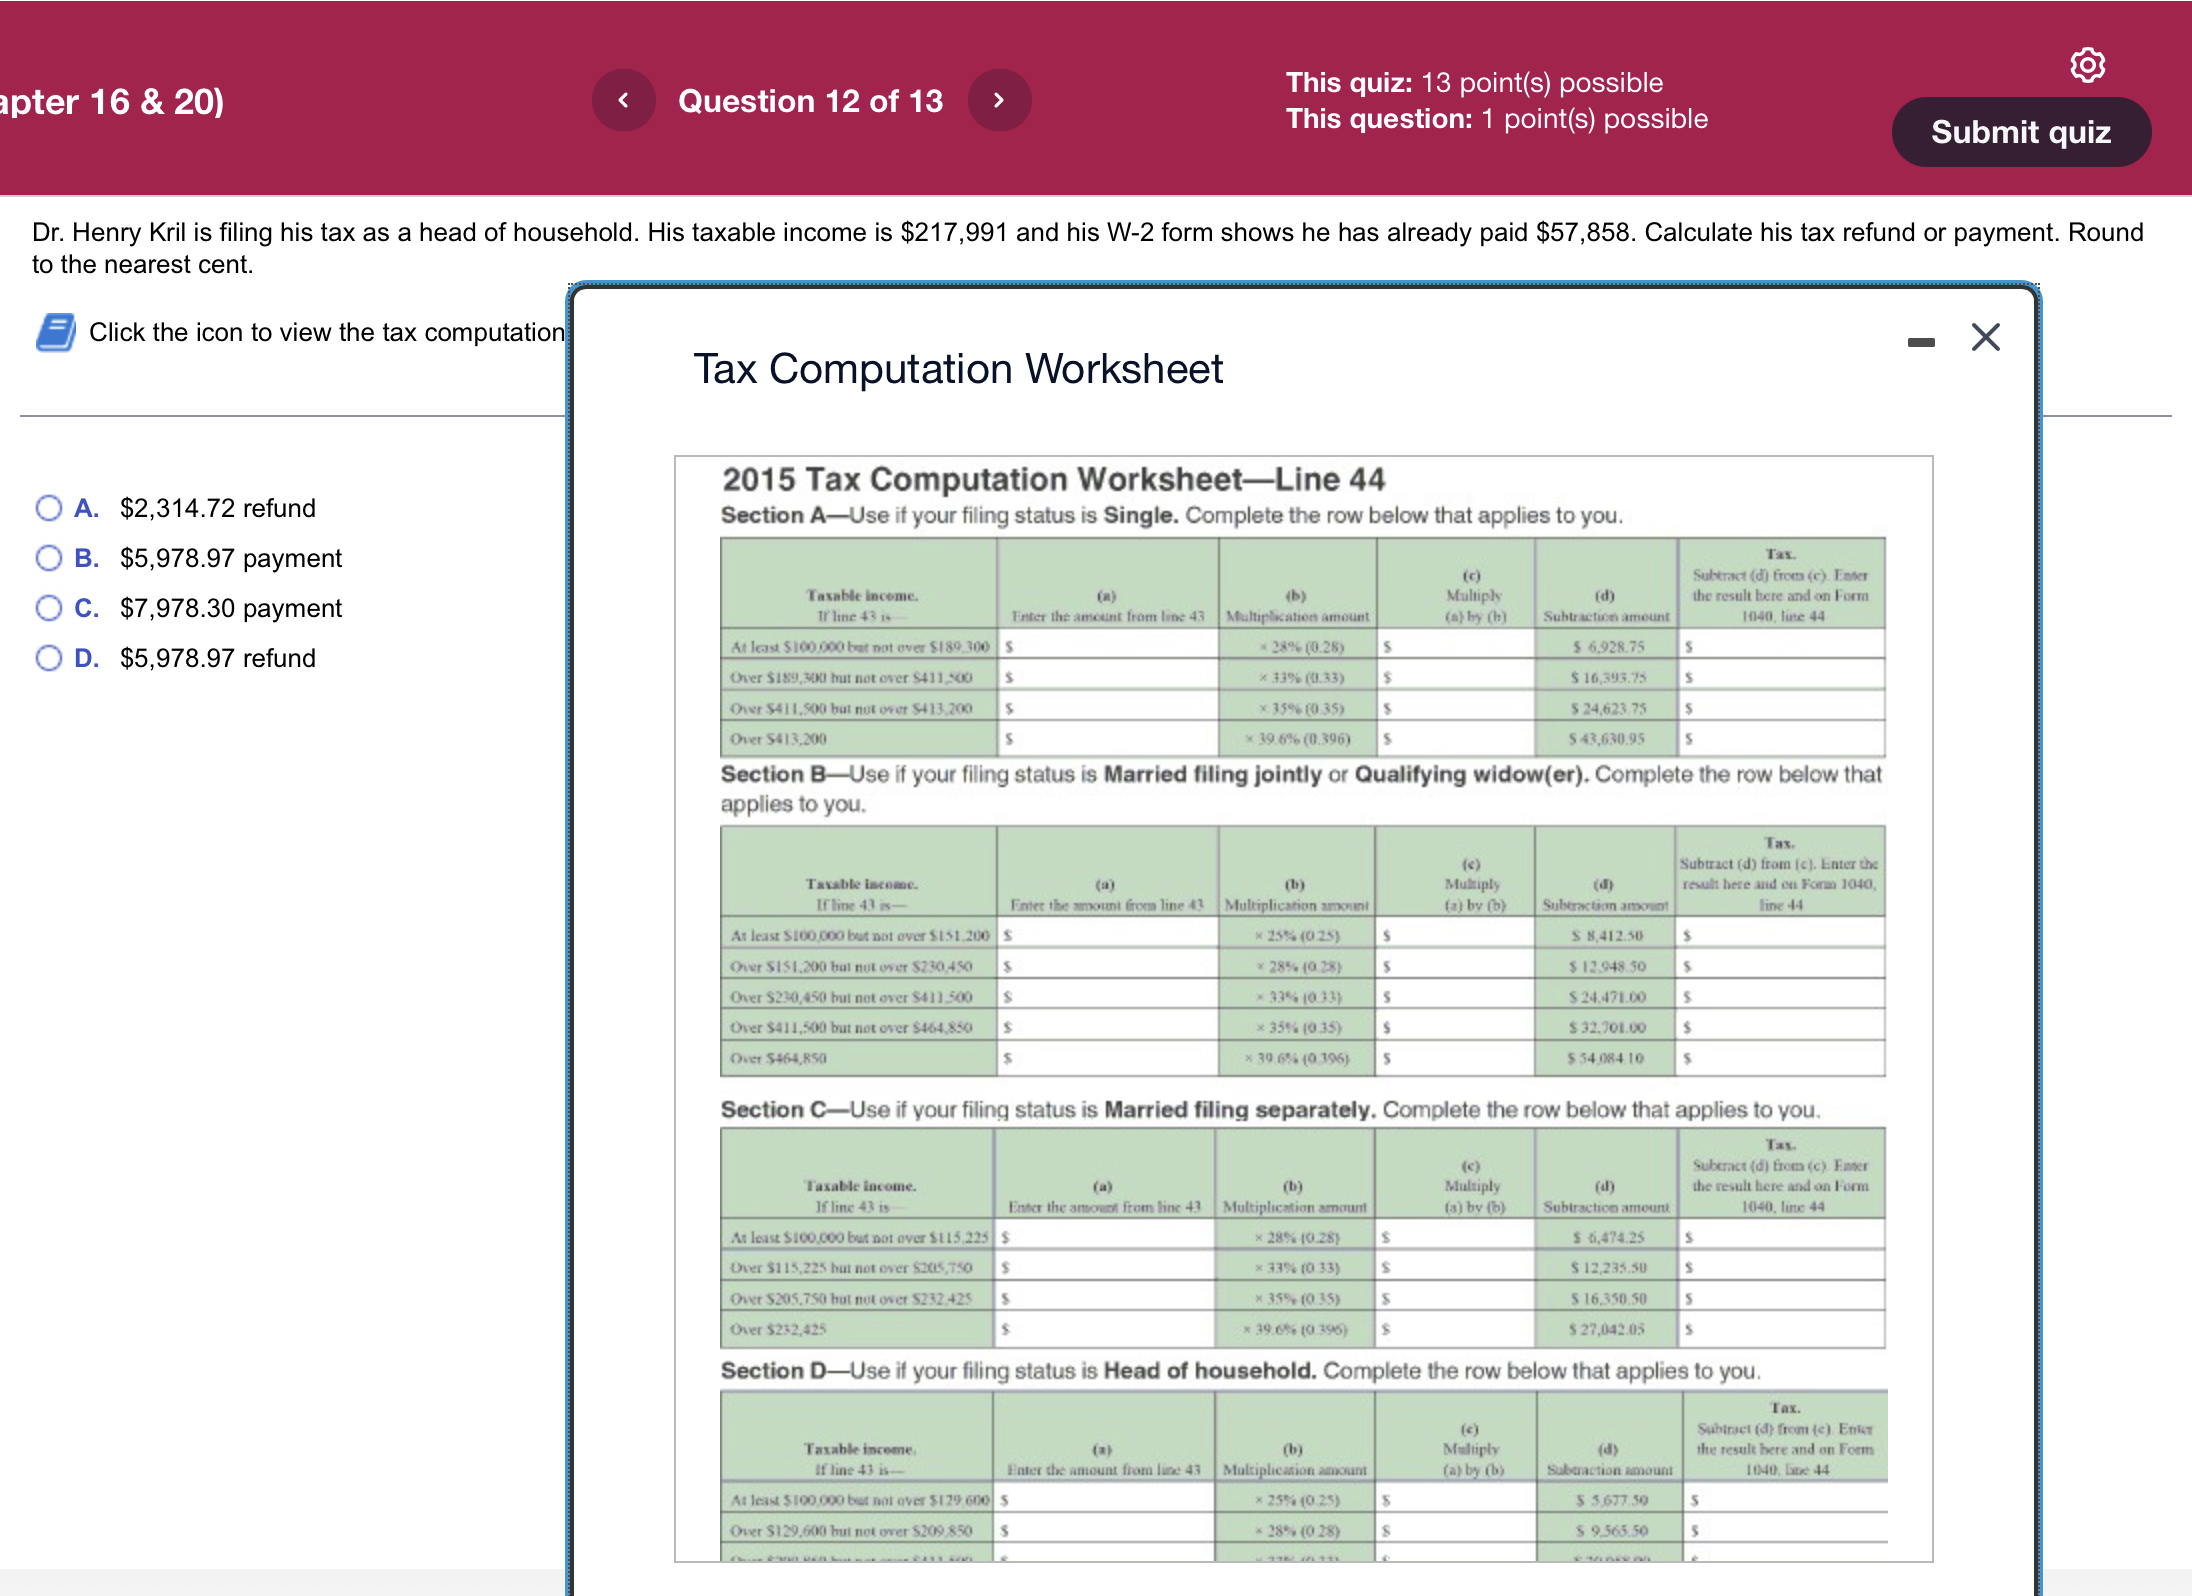Click the view tax computation link text
The width and height of the screenshot is (2192, 1596).
[x=326, y=332]
